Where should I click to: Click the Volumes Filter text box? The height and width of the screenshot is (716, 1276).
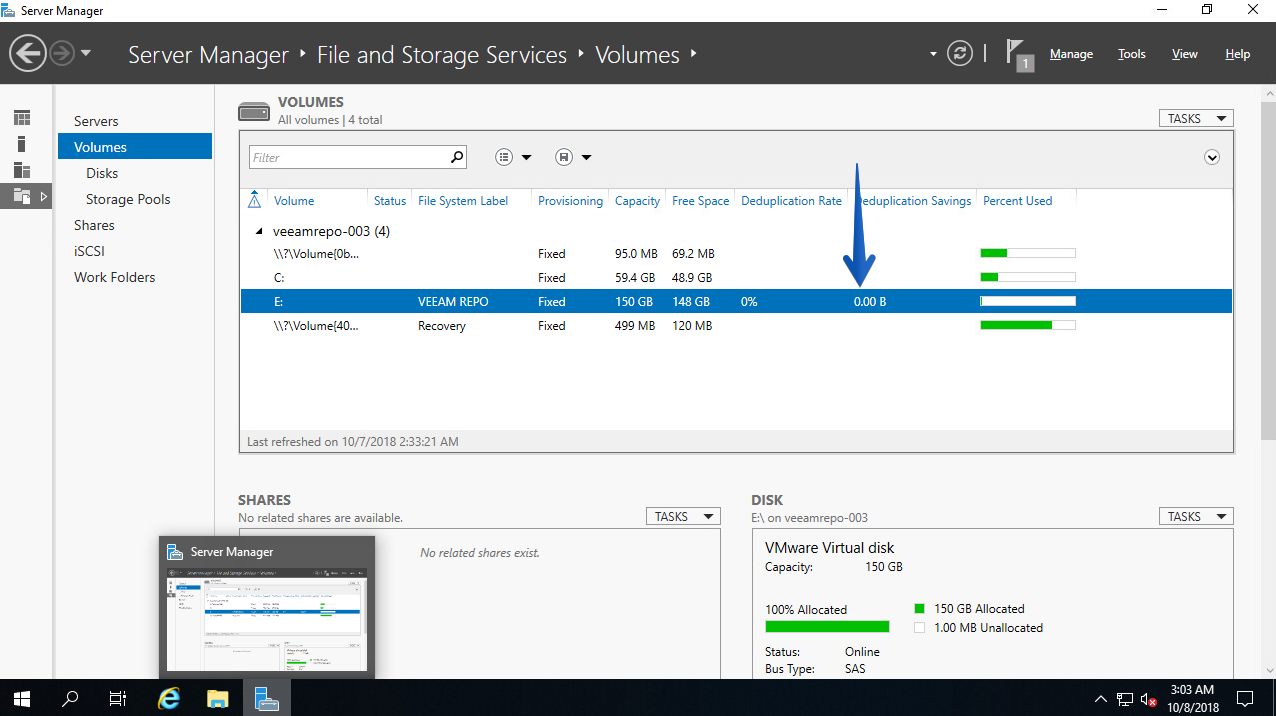pyautogui.click(x=348, y=157)
